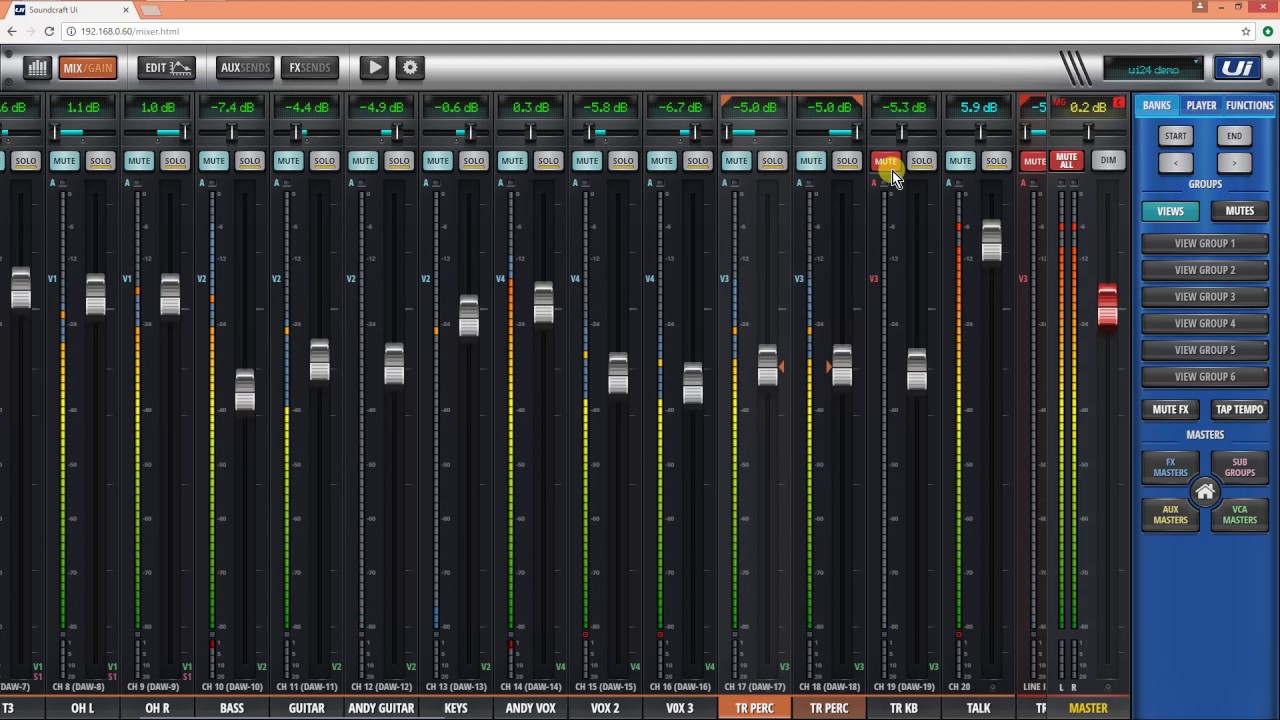Select the MUTES groups tab
Image resolution: width=1280 pixels, height=720 pixels.
tap(1239, 211)
